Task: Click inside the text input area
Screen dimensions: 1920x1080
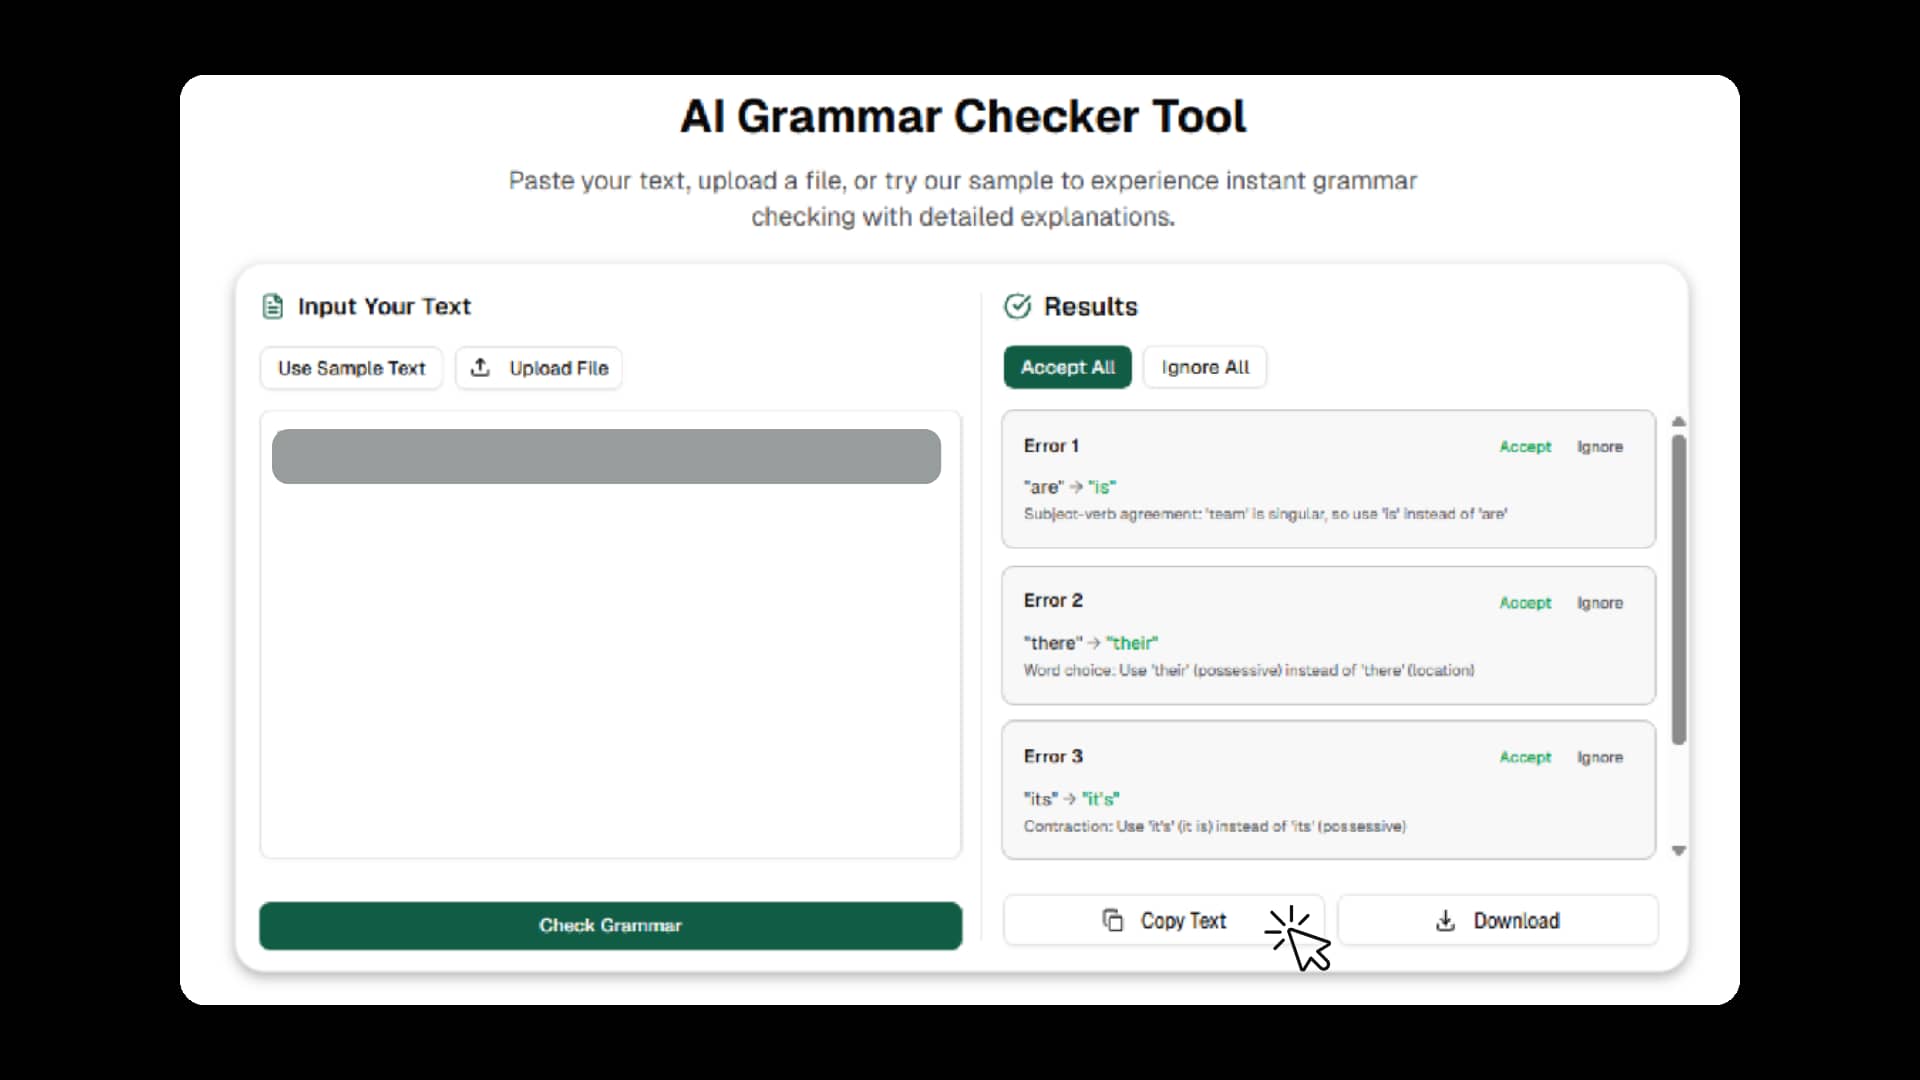Action: pos(610,670)
